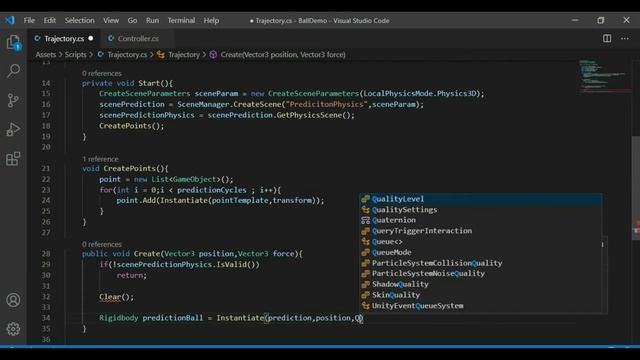The height and width of the screenshot is (360, 640).
Task: Open the Source Control view
Action: [x=13, y=100]
